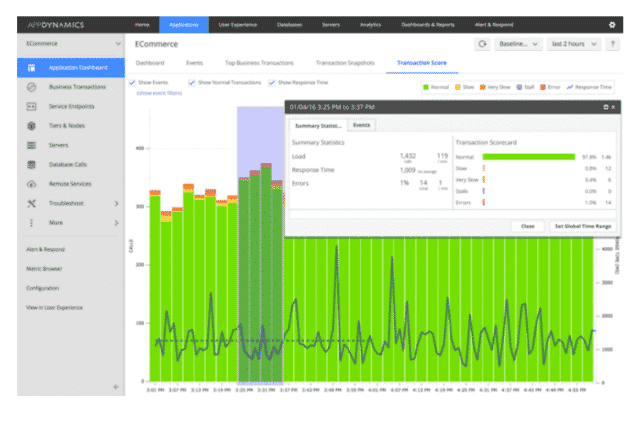Open Configuration in the sidebar
Image resolution: width=638 pixels, height=422 pixels.
point(42,288)
